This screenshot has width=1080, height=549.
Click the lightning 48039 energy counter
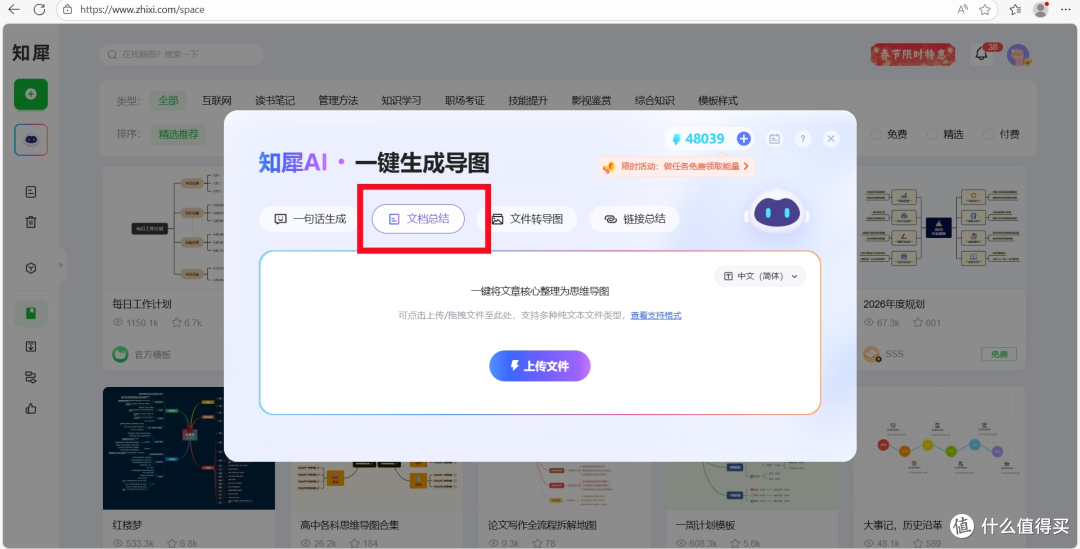[698, 138]
